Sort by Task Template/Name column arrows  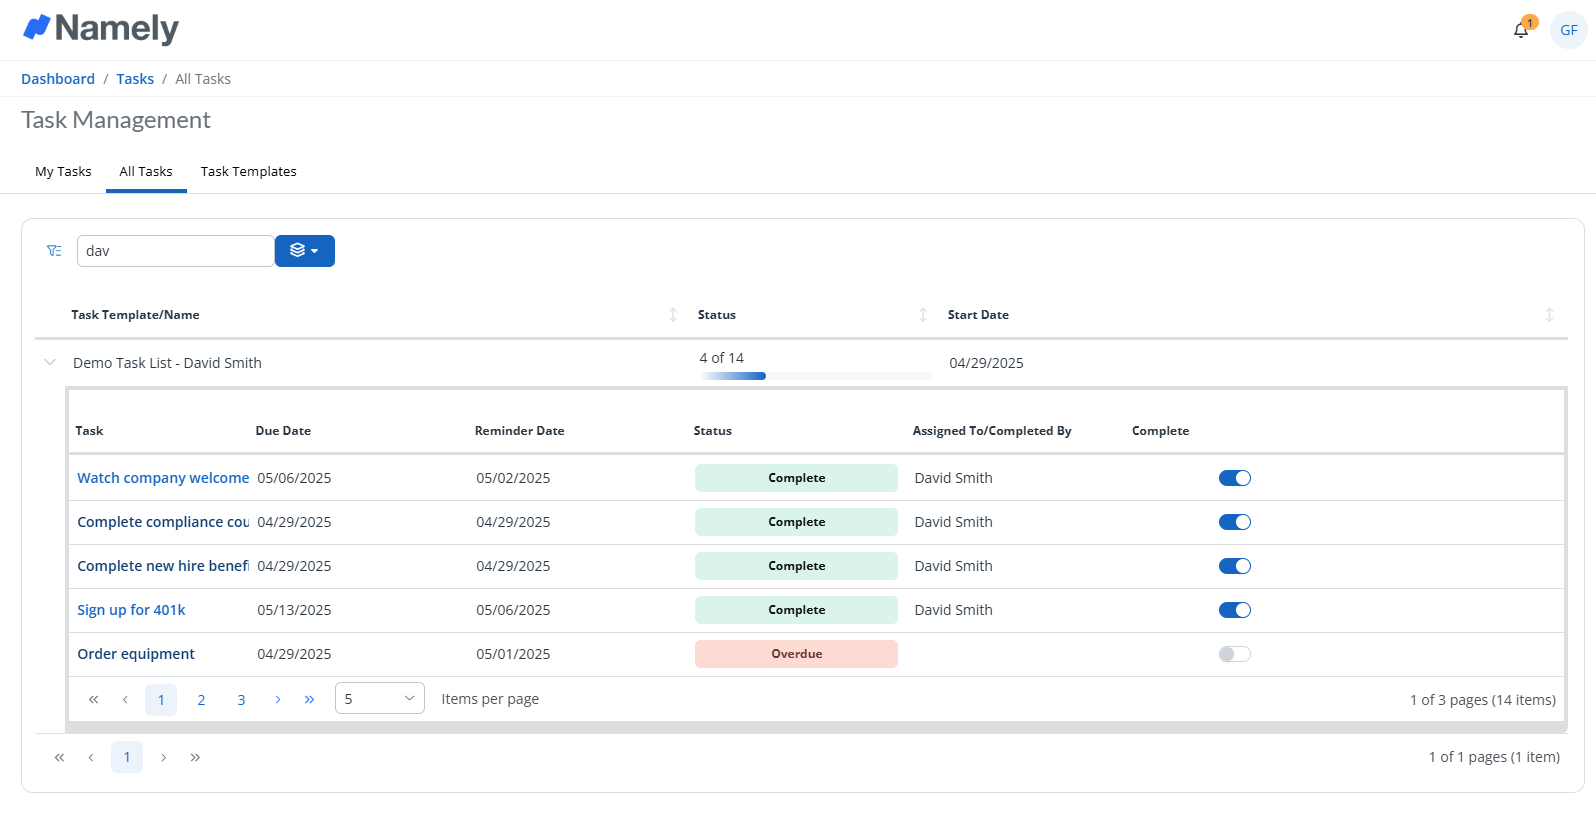click(673, 315)
